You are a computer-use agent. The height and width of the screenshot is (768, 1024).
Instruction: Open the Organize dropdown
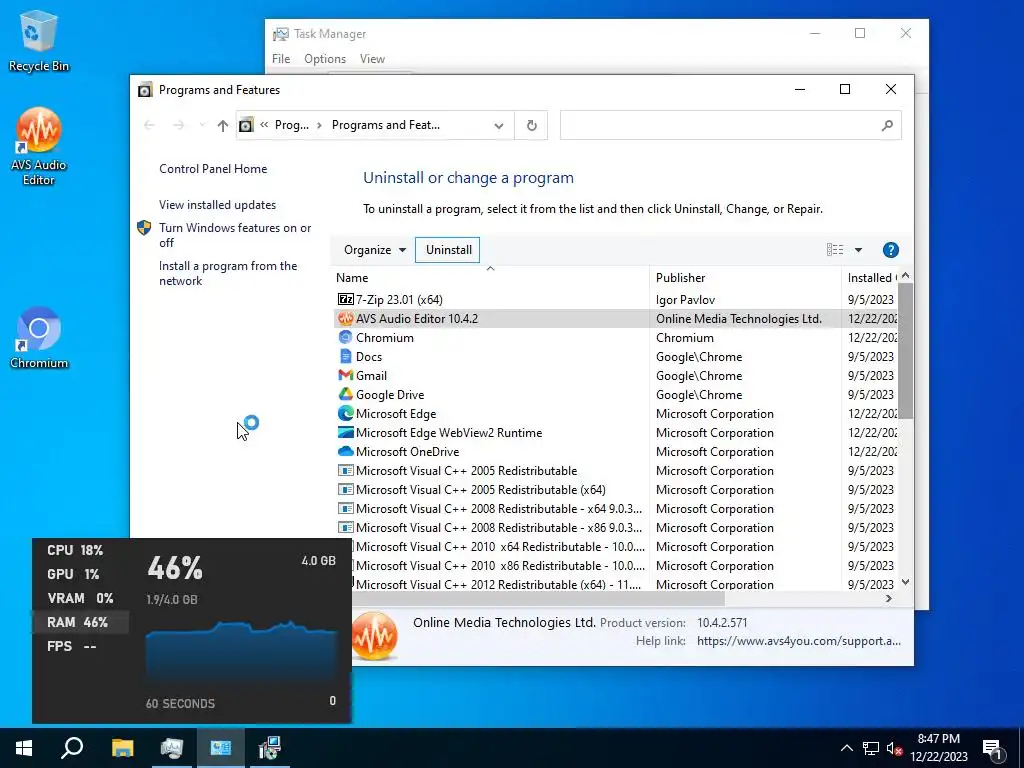375,250
